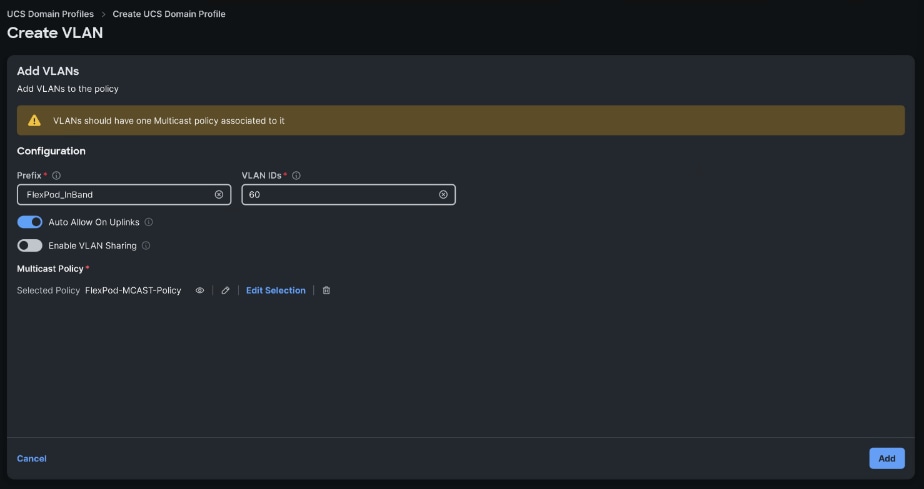Click the multicast warning triangle icon
Image resolution: width=924 pixels, height=489 pixels.
[x=34, y=120]
